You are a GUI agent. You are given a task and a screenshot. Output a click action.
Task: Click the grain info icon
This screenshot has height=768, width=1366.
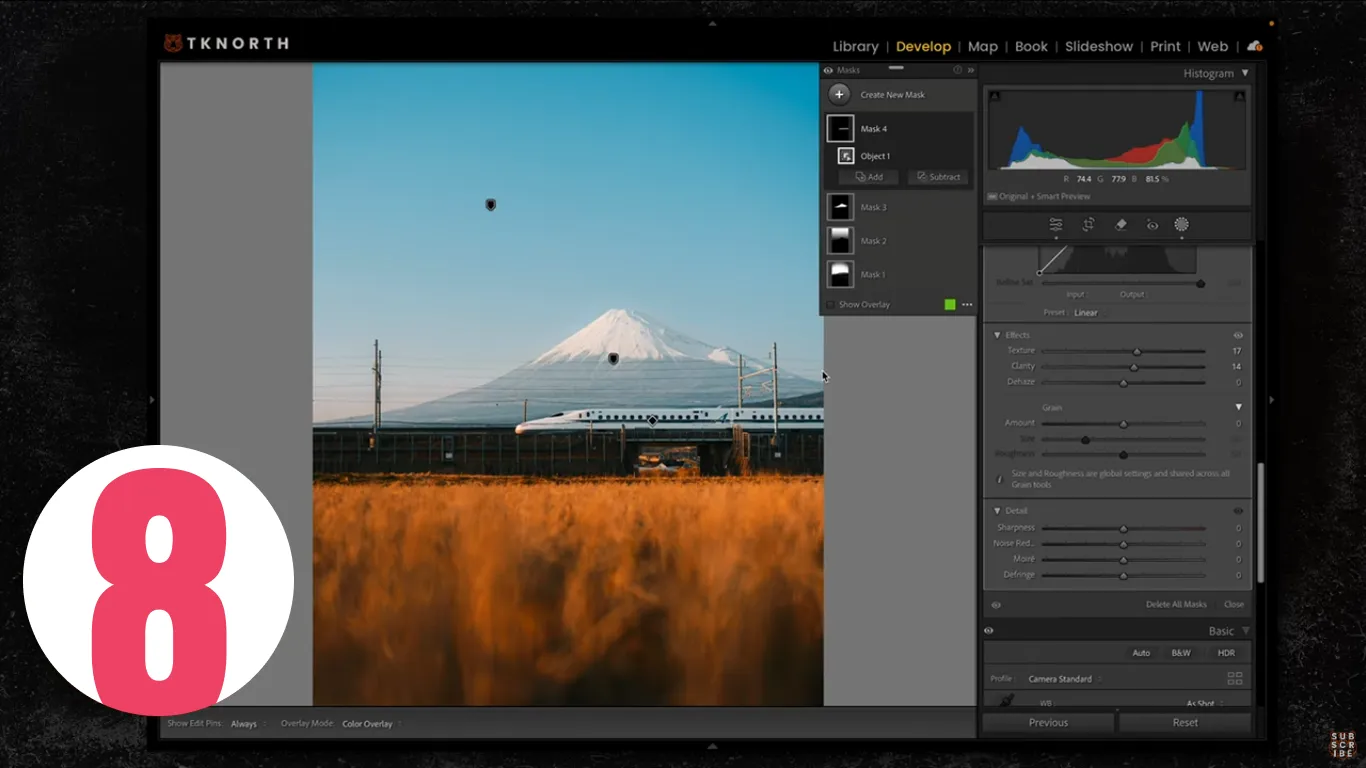tap(999, 479)
